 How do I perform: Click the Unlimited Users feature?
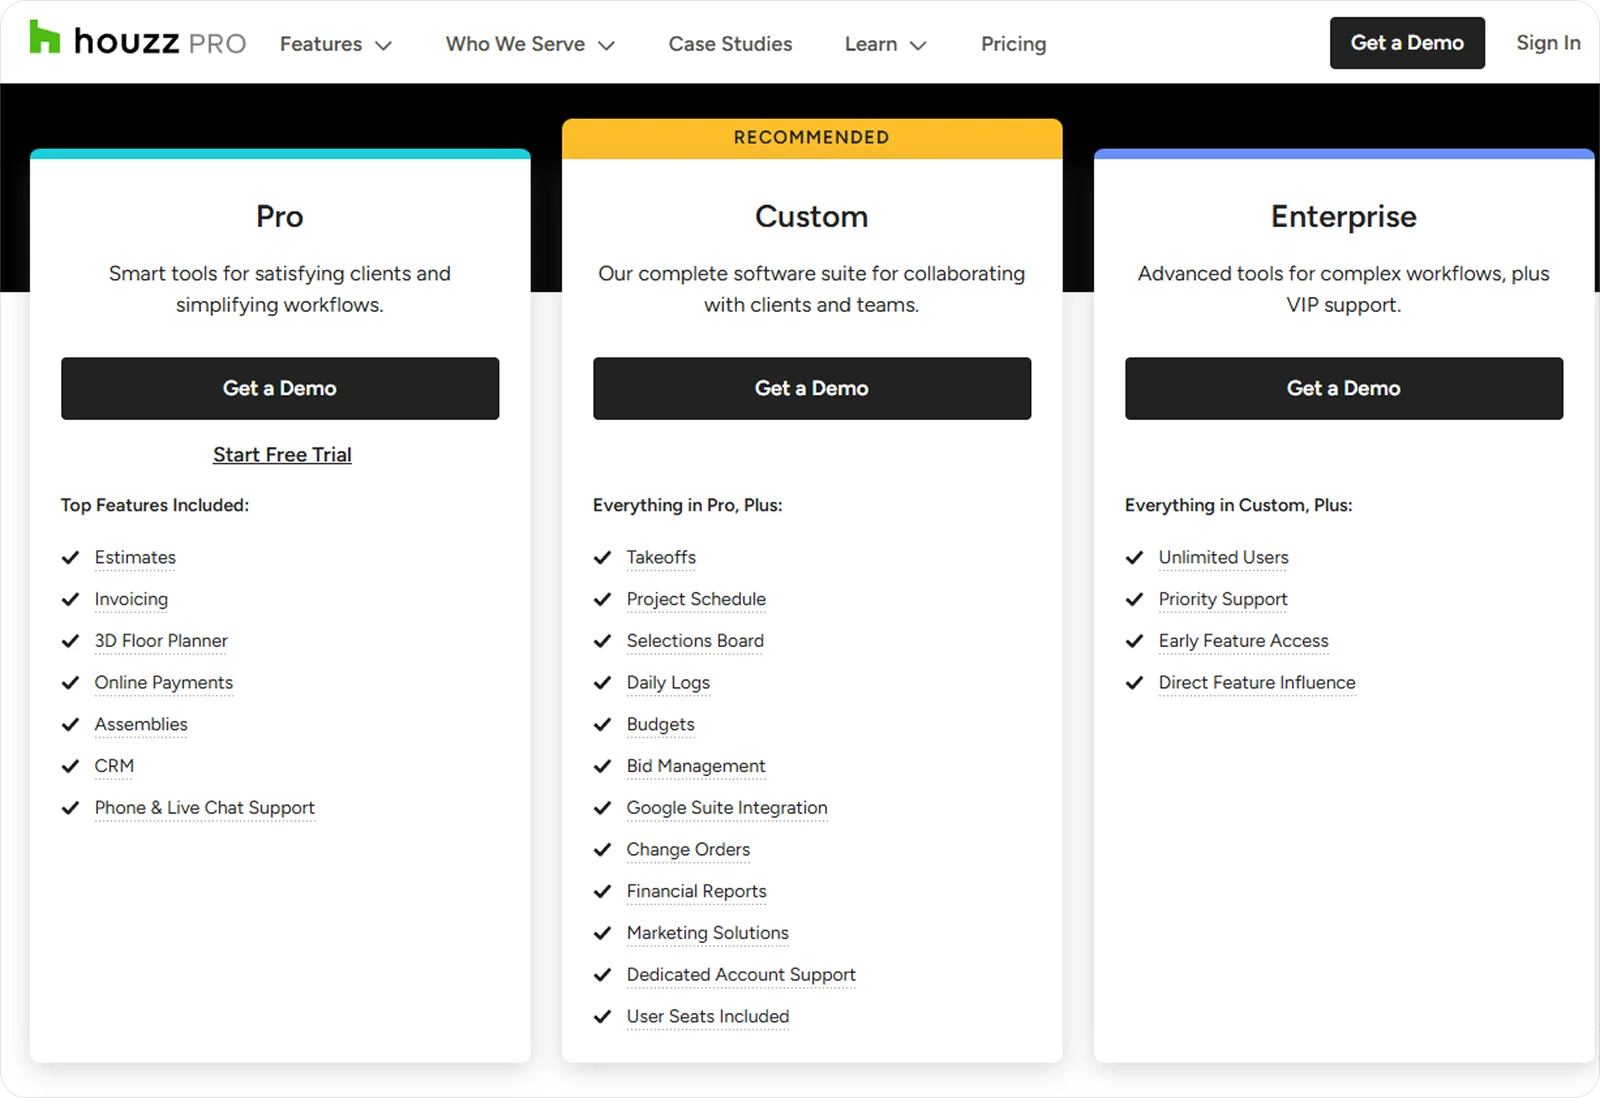click(1223, 557)
